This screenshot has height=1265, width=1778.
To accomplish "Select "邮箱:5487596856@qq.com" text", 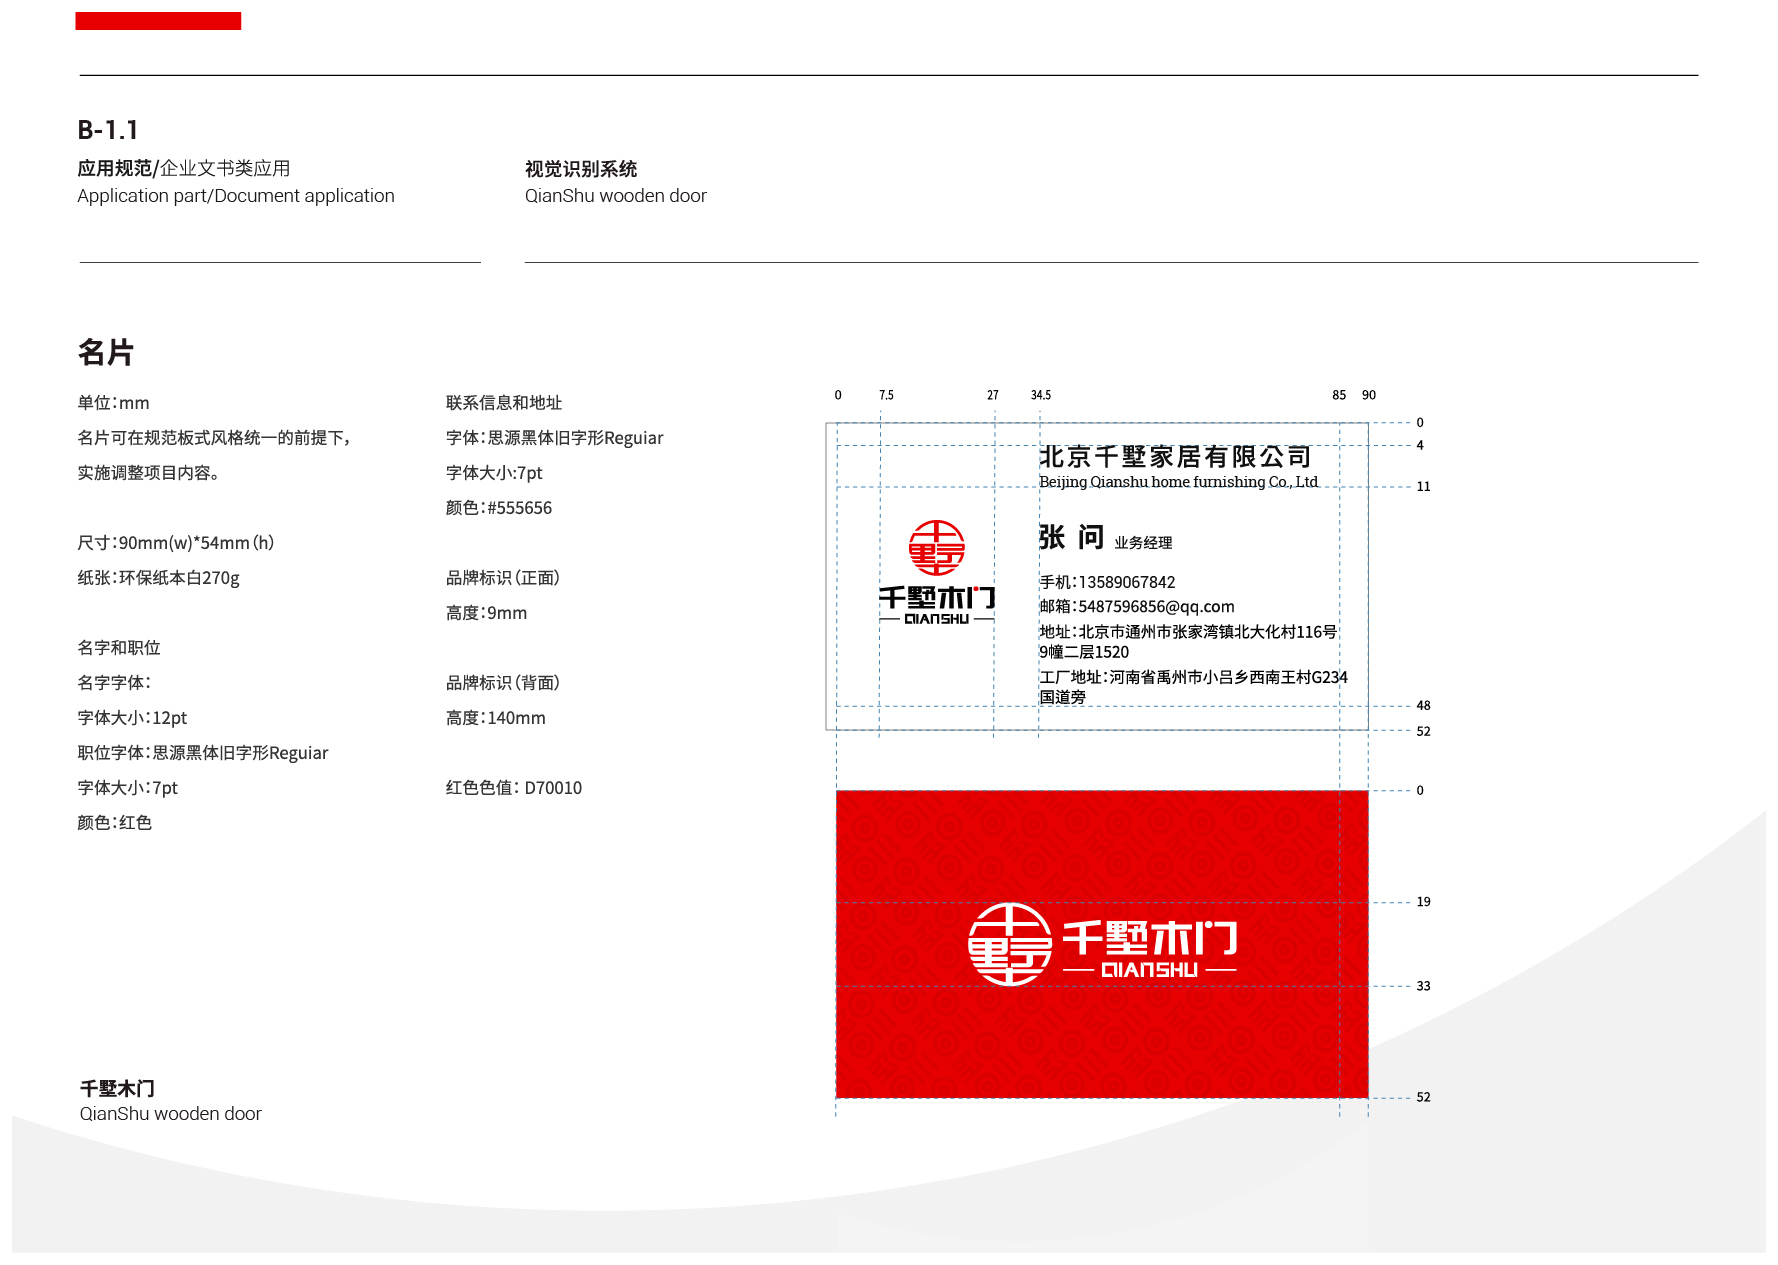I will (x=1137, y=607).
